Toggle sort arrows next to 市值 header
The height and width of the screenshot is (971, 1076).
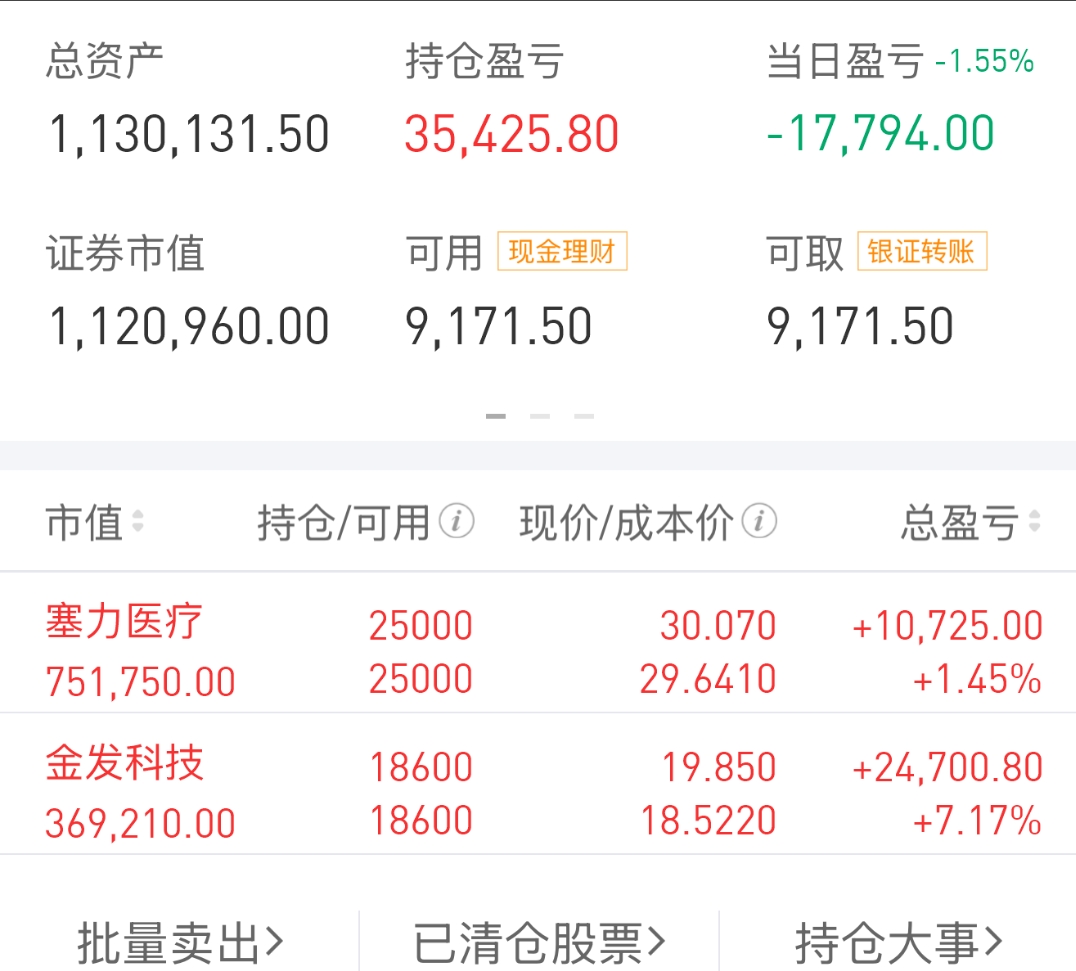point(138,522)
